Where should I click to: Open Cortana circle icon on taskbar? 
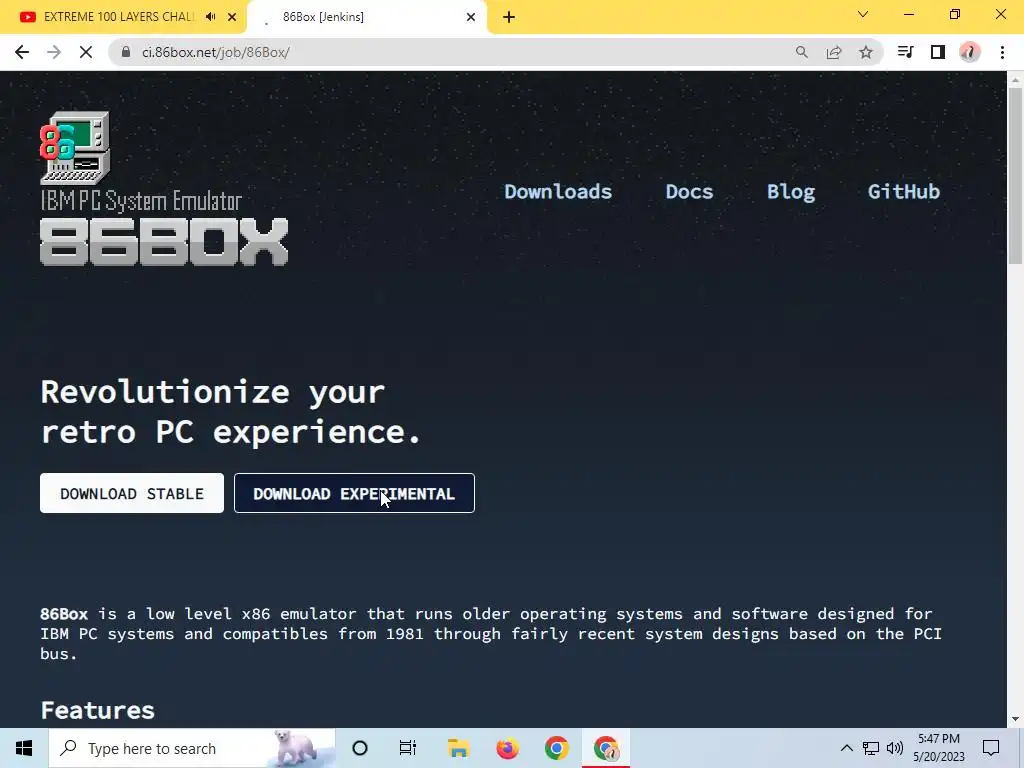click(x=360, y=748)
